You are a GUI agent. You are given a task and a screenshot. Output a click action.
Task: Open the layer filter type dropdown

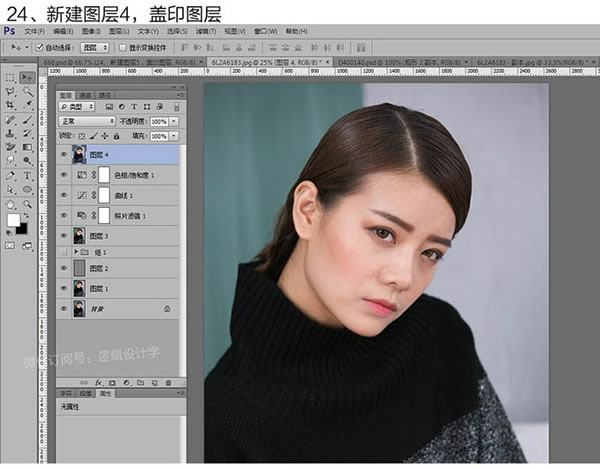coord(77,107)
